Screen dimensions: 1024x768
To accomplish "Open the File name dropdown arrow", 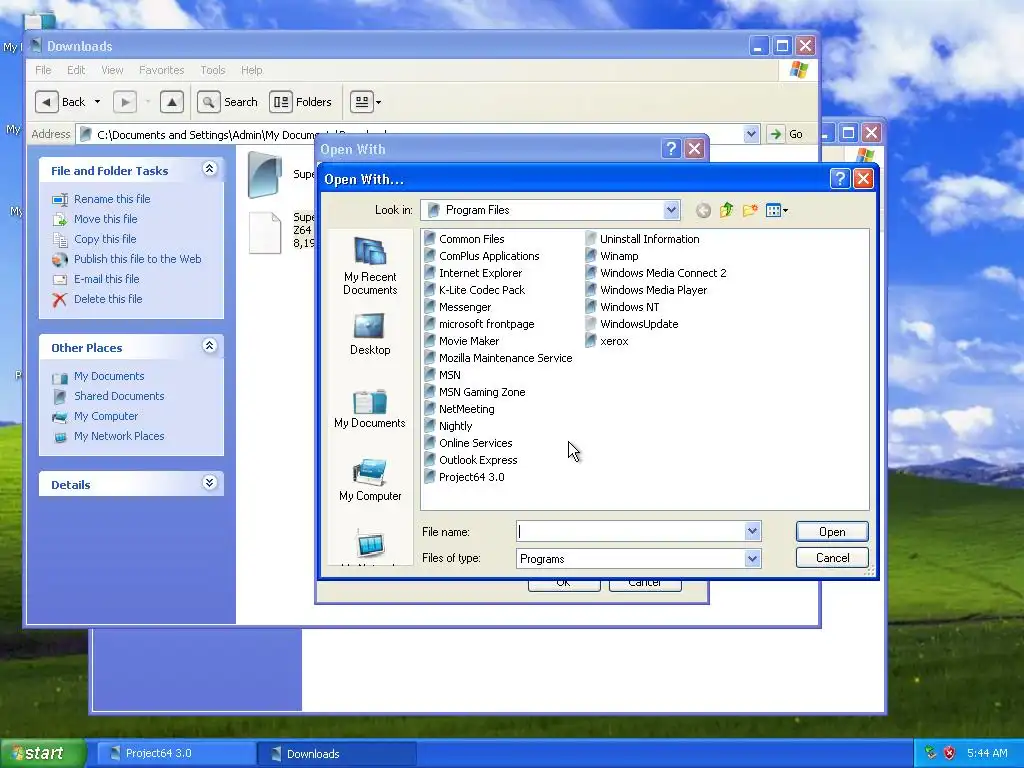I will point(752,531).
